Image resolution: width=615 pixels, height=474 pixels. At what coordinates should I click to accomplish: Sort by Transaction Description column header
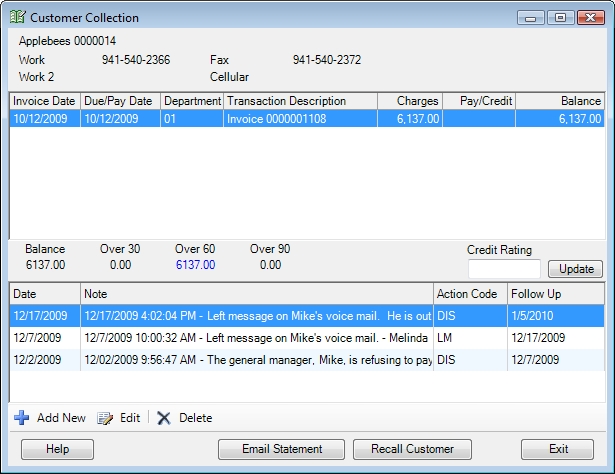[300, 101]
